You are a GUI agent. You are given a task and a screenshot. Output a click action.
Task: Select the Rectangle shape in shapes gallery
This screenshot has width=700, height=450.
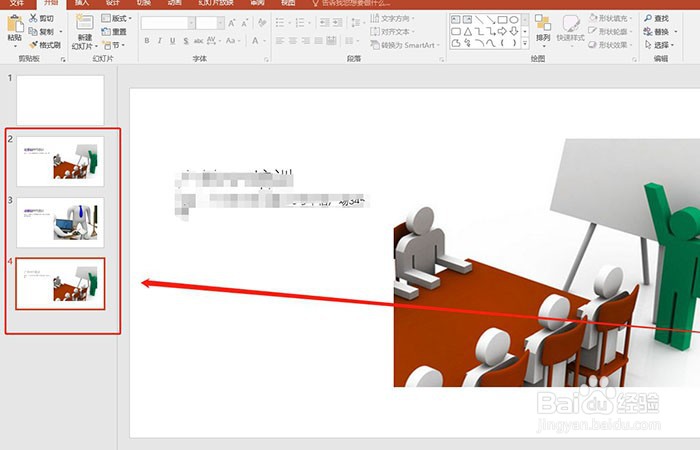pos(502,20)
